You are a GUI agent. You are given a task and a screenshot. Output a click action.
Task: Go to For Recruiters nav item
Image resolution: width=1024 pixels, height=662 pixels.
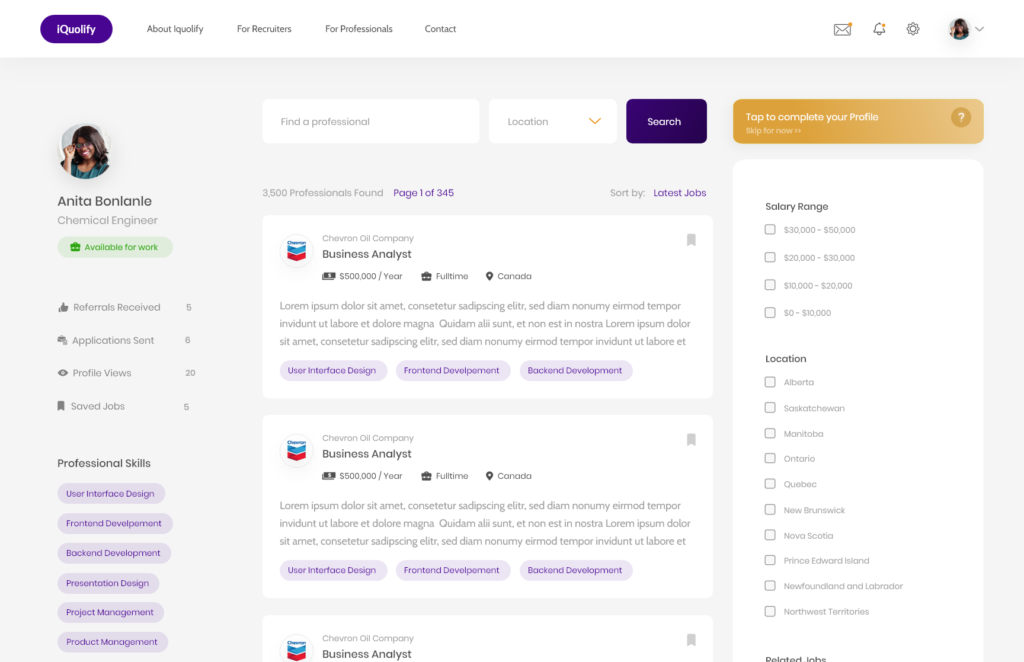(264, 29)
